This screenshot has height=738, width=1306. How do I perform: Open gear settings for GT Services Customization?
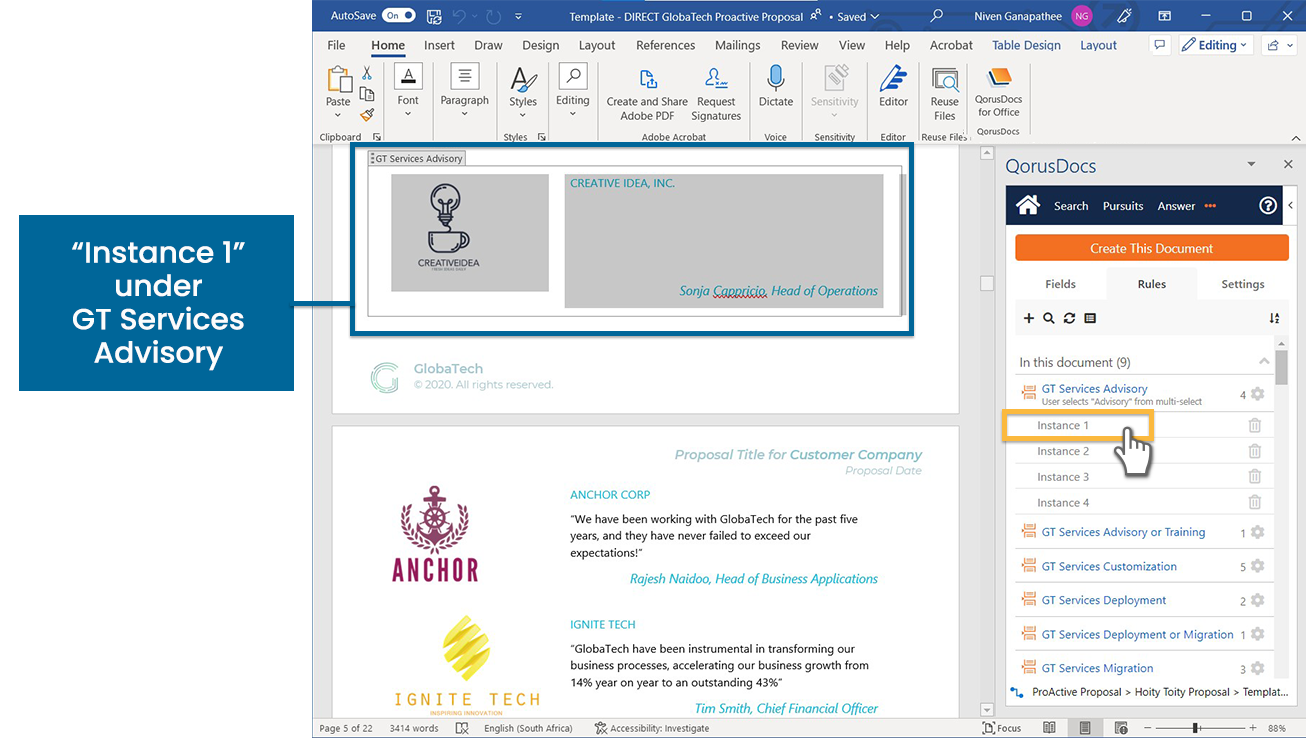point(1257,566)
